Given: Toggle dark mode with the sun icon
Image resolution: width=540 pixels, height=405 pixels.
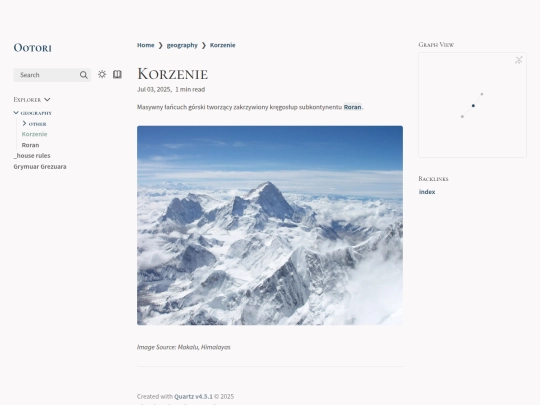Looking at the screenshot, I should (x=102, y=74).
